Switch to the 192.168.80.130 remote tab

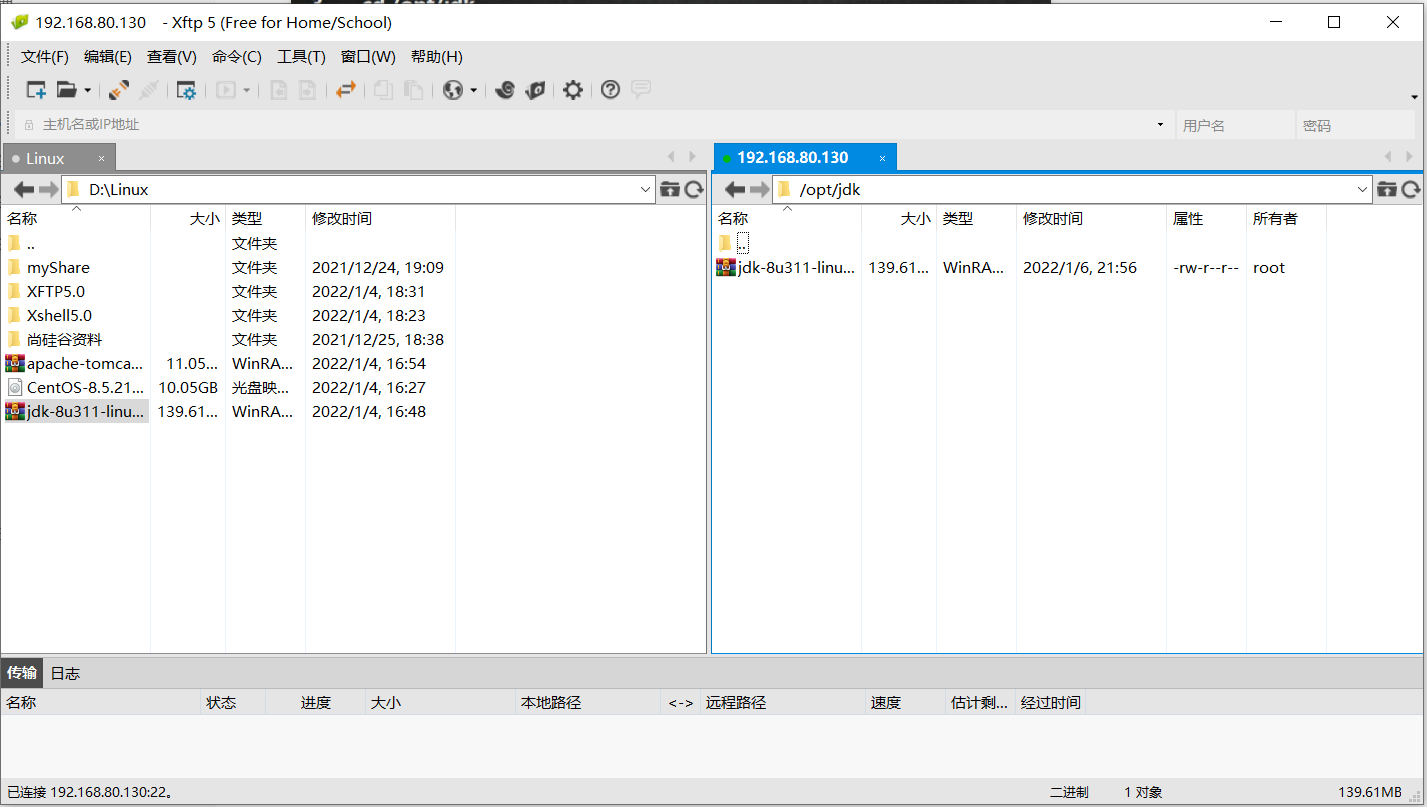click(793, 158)
